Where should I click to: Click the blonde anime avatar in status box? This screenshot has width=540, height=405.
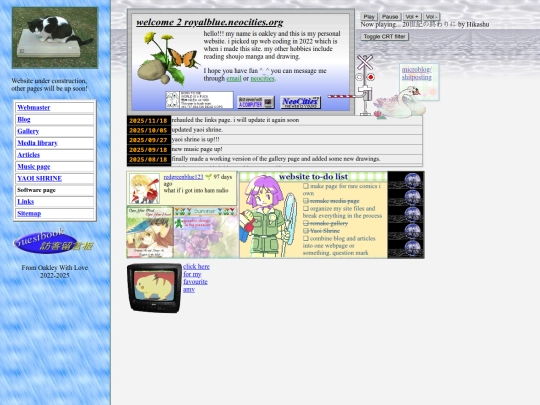coord(144,188)
